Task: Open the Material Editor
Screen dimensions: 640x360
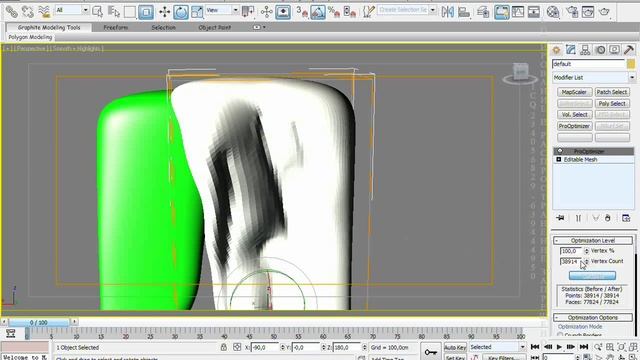Action: tap(553, 11)
